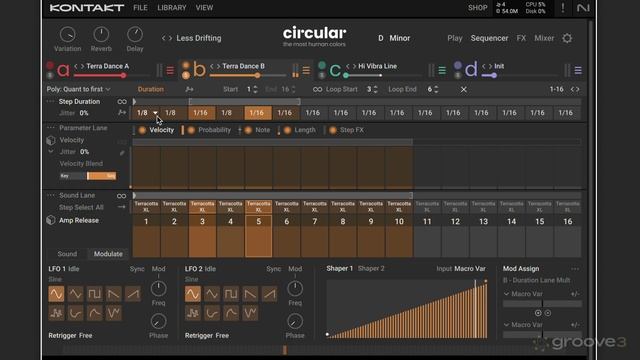
Task: Open the D Minor key selector
Action: click(394, 38)
